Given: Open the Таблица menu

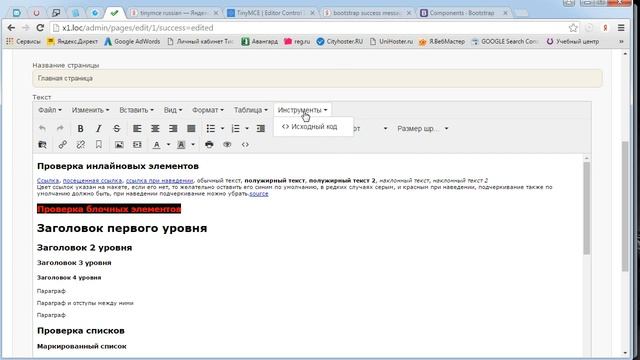Looking at the screenshot, I should (x=251, y=110).
